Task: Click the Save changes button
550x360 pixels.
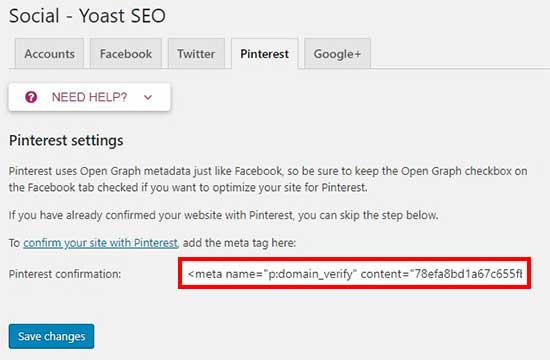Action: (x=52, y=336)
